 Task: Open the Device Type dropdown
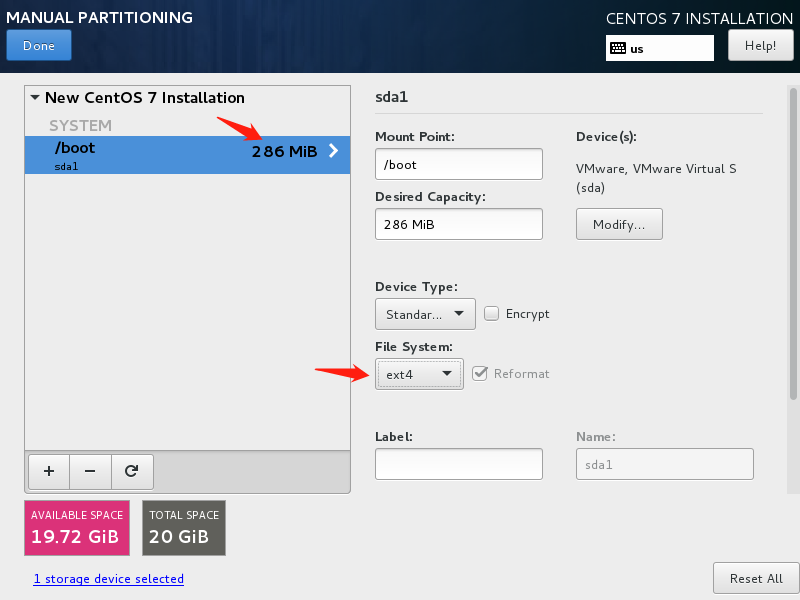[425, 314]
